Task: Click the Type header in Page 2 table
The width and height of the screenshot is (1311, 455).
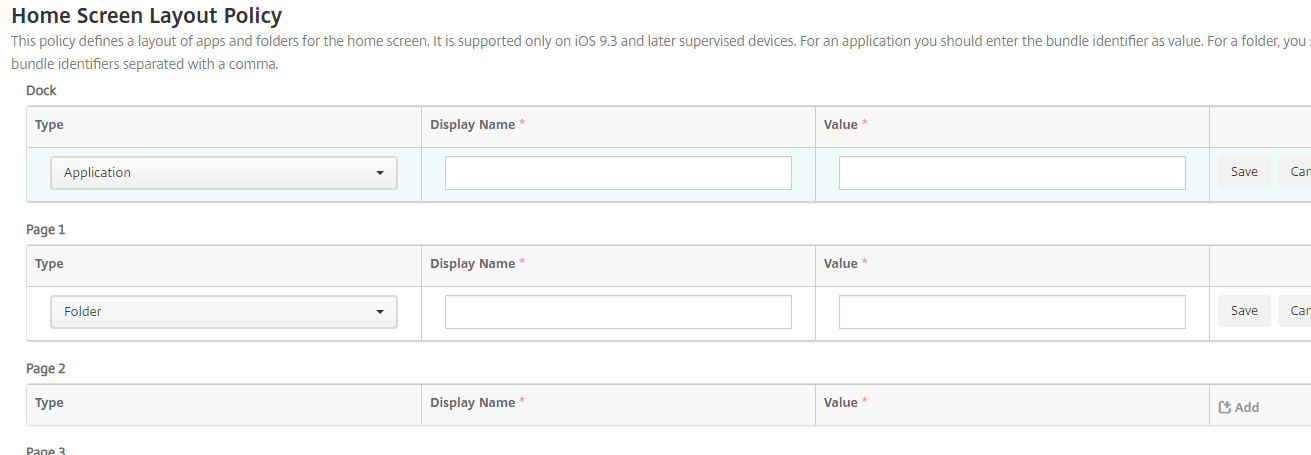Action: [49, 403]
